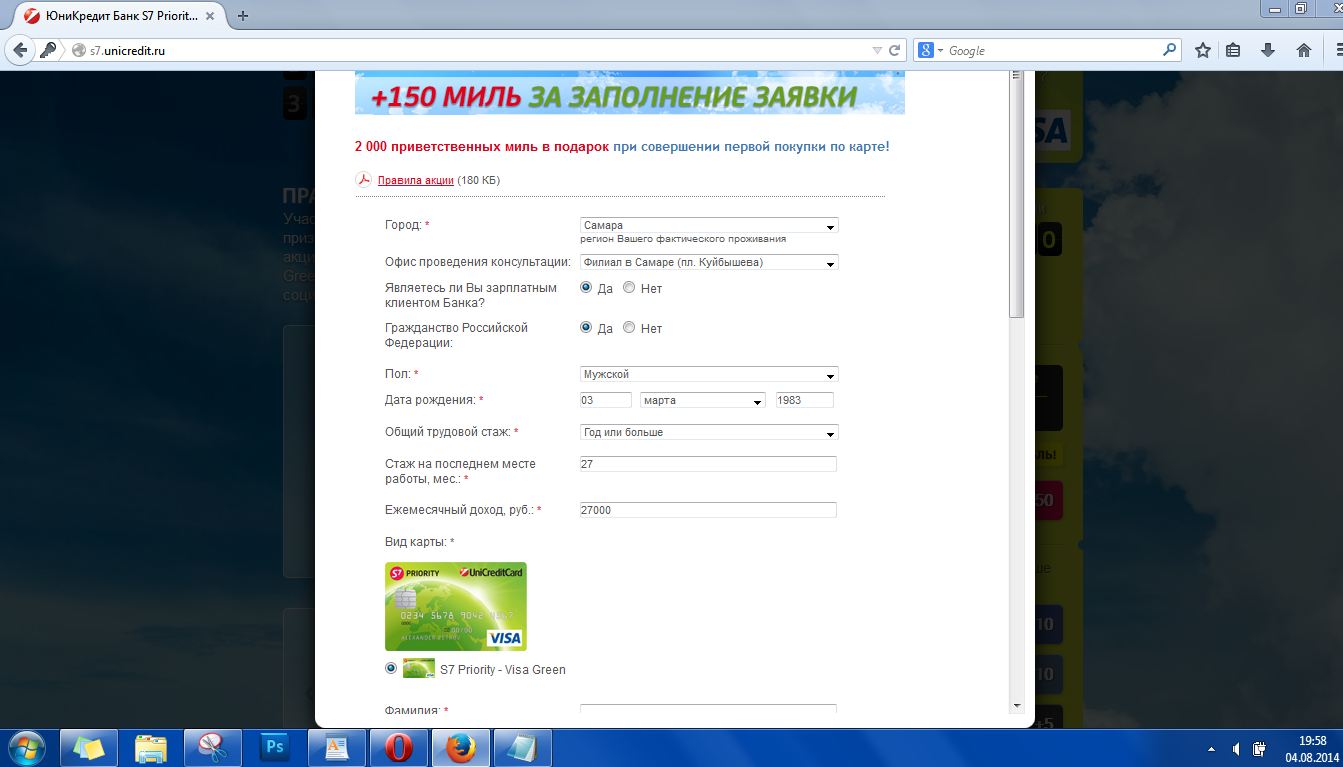The width and height of the screenshot is (1343, 767).
Task: Click the form scrollbar down arrow
Action: point(1017,706)
